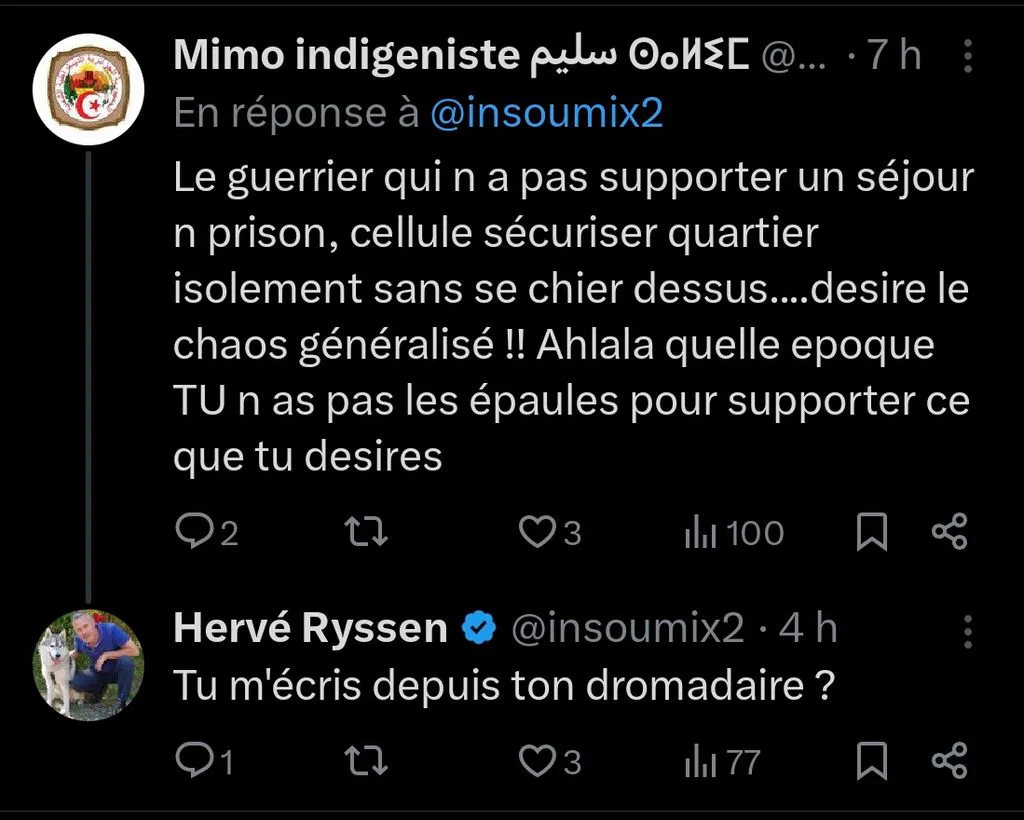Screen dimensions: 1024x820
Task: Share Mimo indigeniste's tweet
Action: [x=949, y=531]
